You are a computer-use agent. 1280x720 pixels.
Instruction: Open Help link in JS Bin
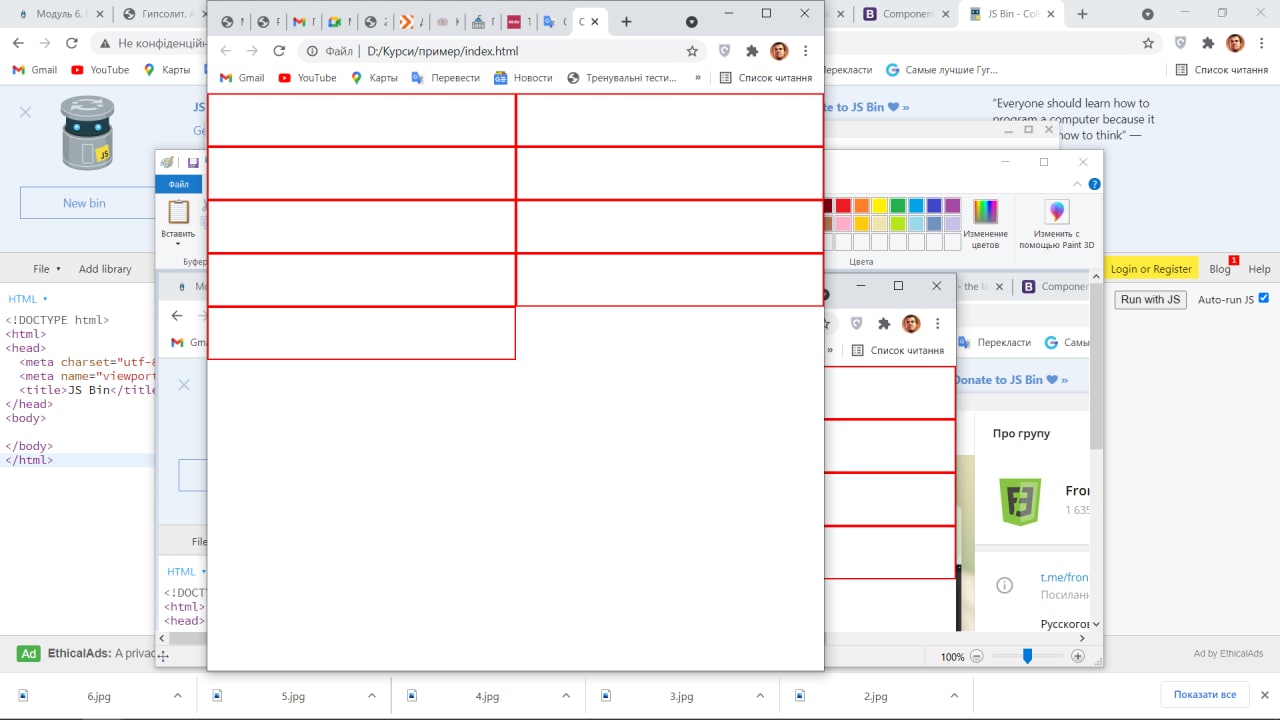coord(1259,269)
